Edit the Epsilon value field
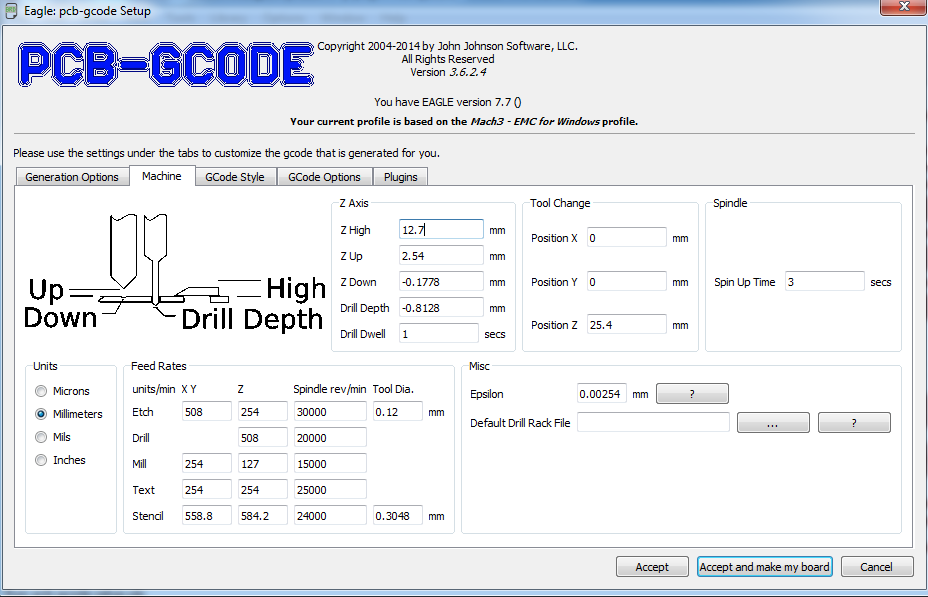 click(x=601, y=393)
